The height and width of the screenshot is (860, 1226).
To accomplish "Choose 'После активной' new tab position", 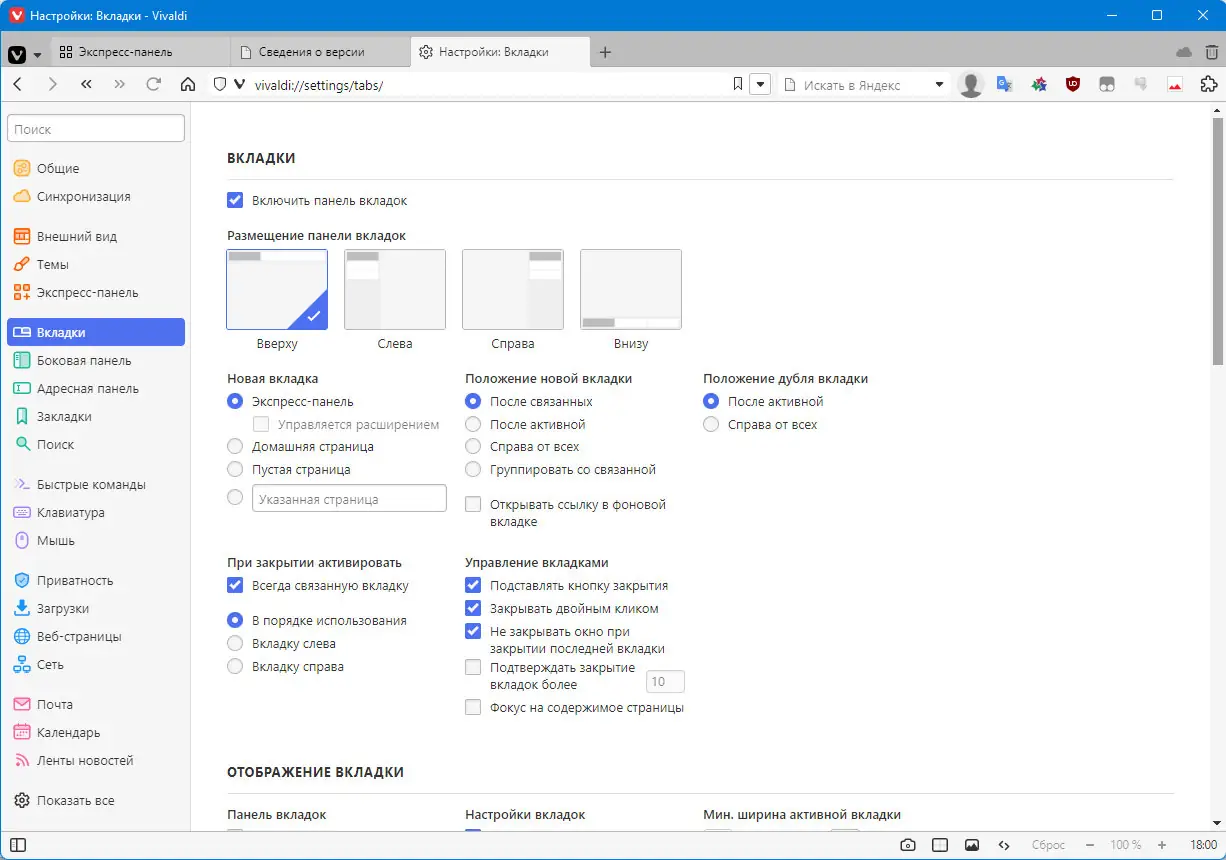I will pyautogui.click(x=473, y=424).
